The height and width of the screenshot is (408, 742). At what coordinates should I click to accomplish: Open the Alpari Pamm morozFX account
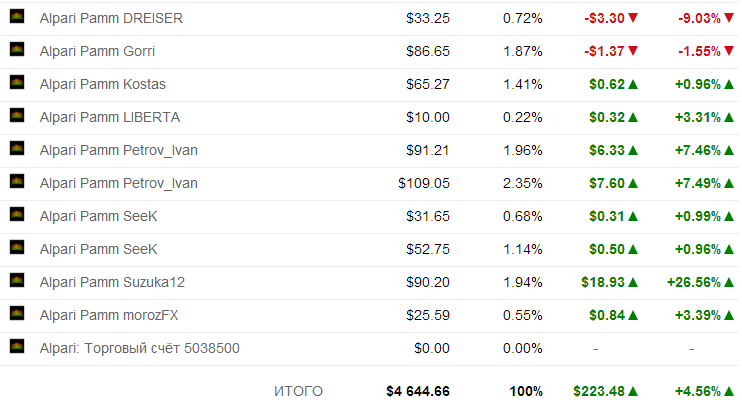109,315
